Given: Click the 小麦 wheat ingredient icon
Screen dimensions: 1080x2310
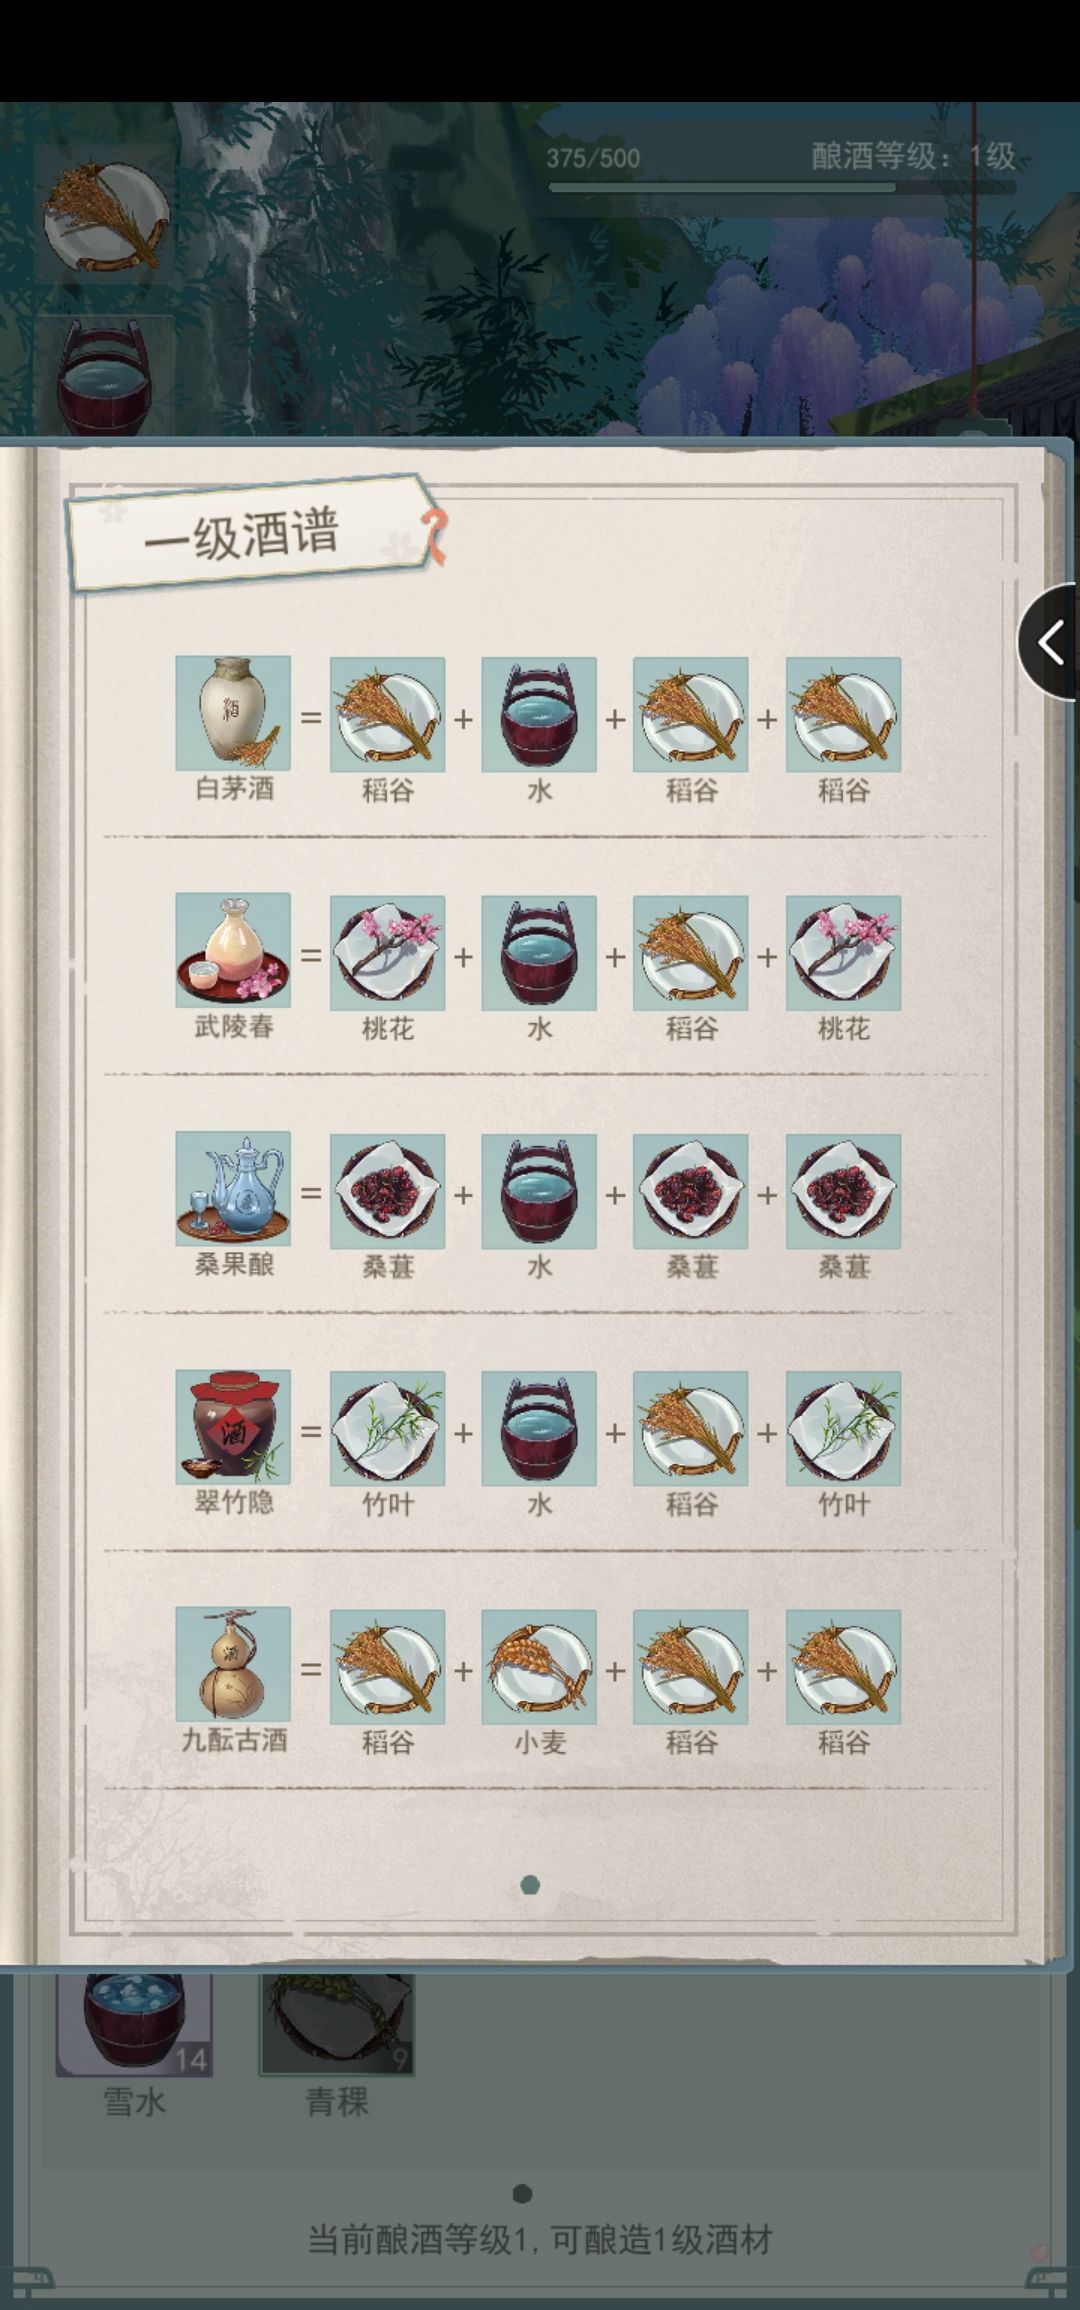Looking at the screenshot, I should [x=539, y=1667].
